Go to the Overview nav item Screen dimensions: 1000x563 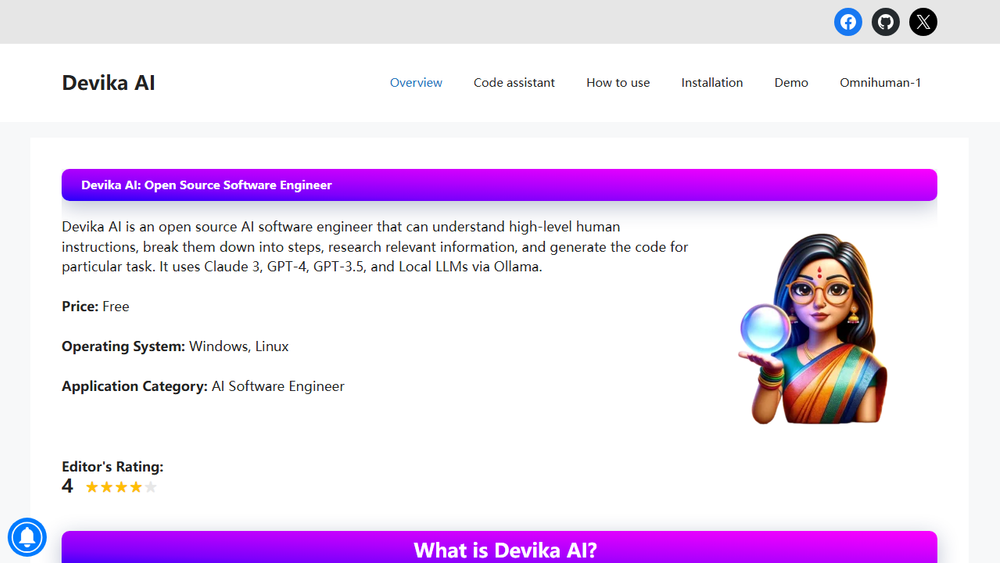[x=416, y=83]
